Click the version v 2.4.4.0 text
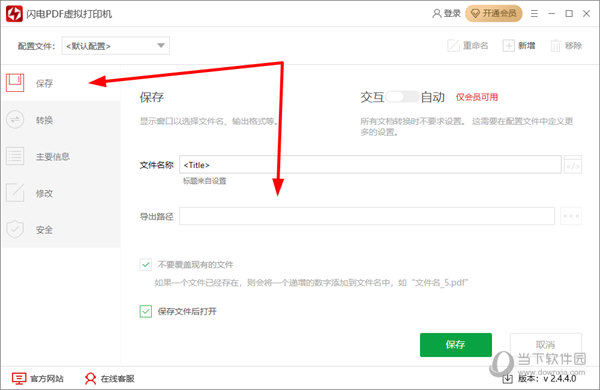Screen dimensions: 600x390 tap(547, 379)
